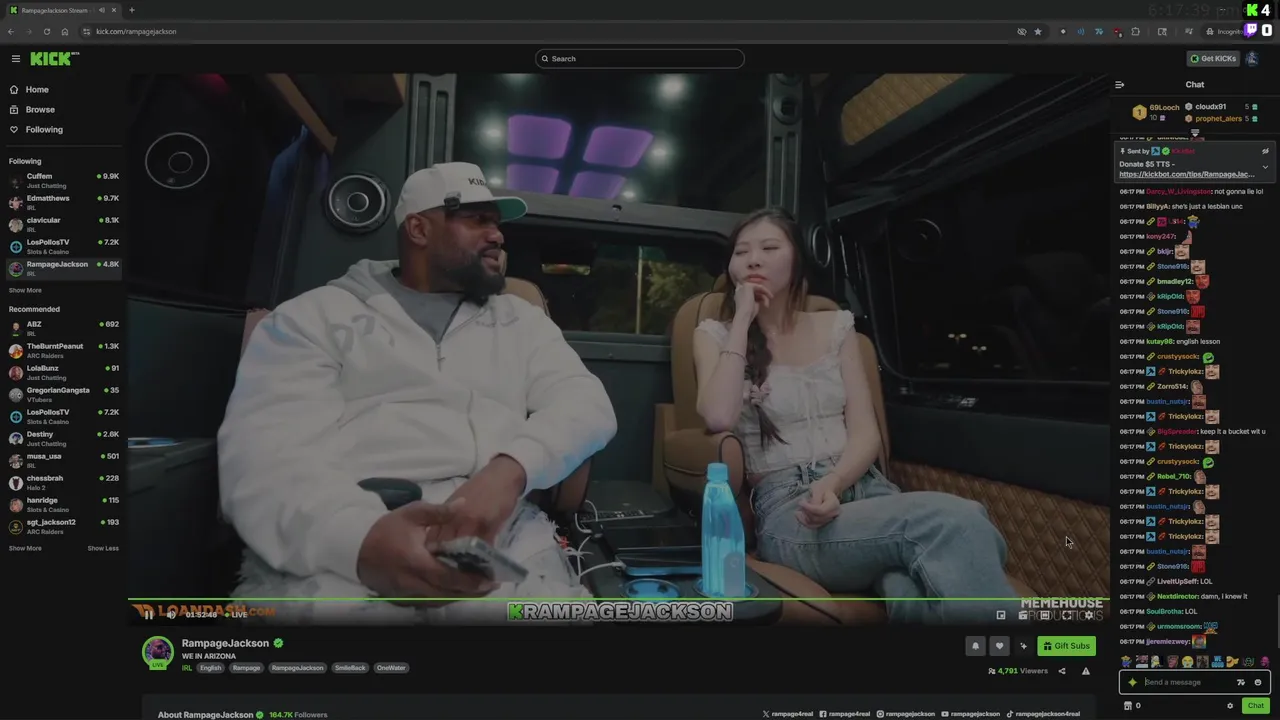The width and height of the screenshot is (1280, 720).
Task: Report stream via warning icon
Action: pyautogui.click(x=1086, y=671)
